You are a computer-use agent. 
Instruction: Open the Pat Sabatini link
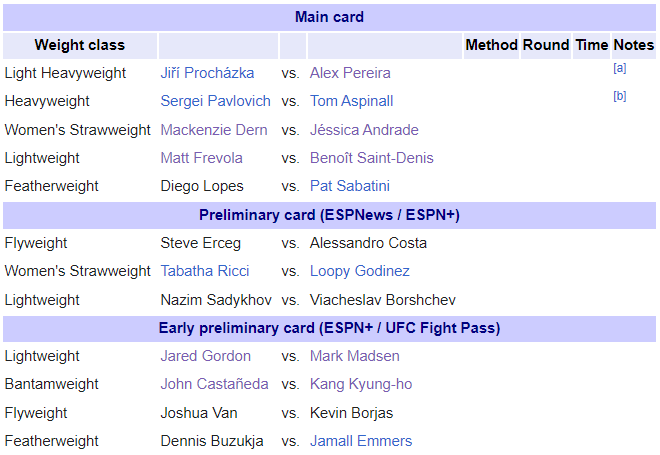point(350,186)
